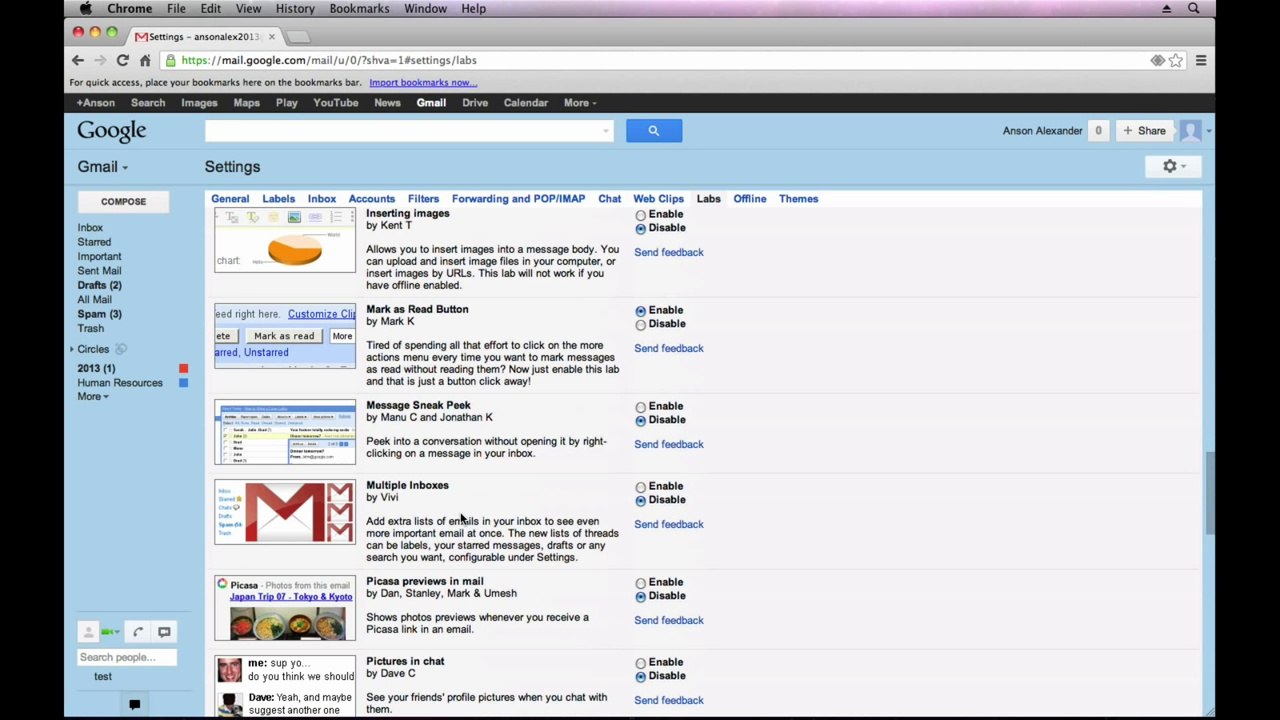Click the user profile avatar
The height and width of the screenshot is (720, 1280).
click(x=1190, y=130)
